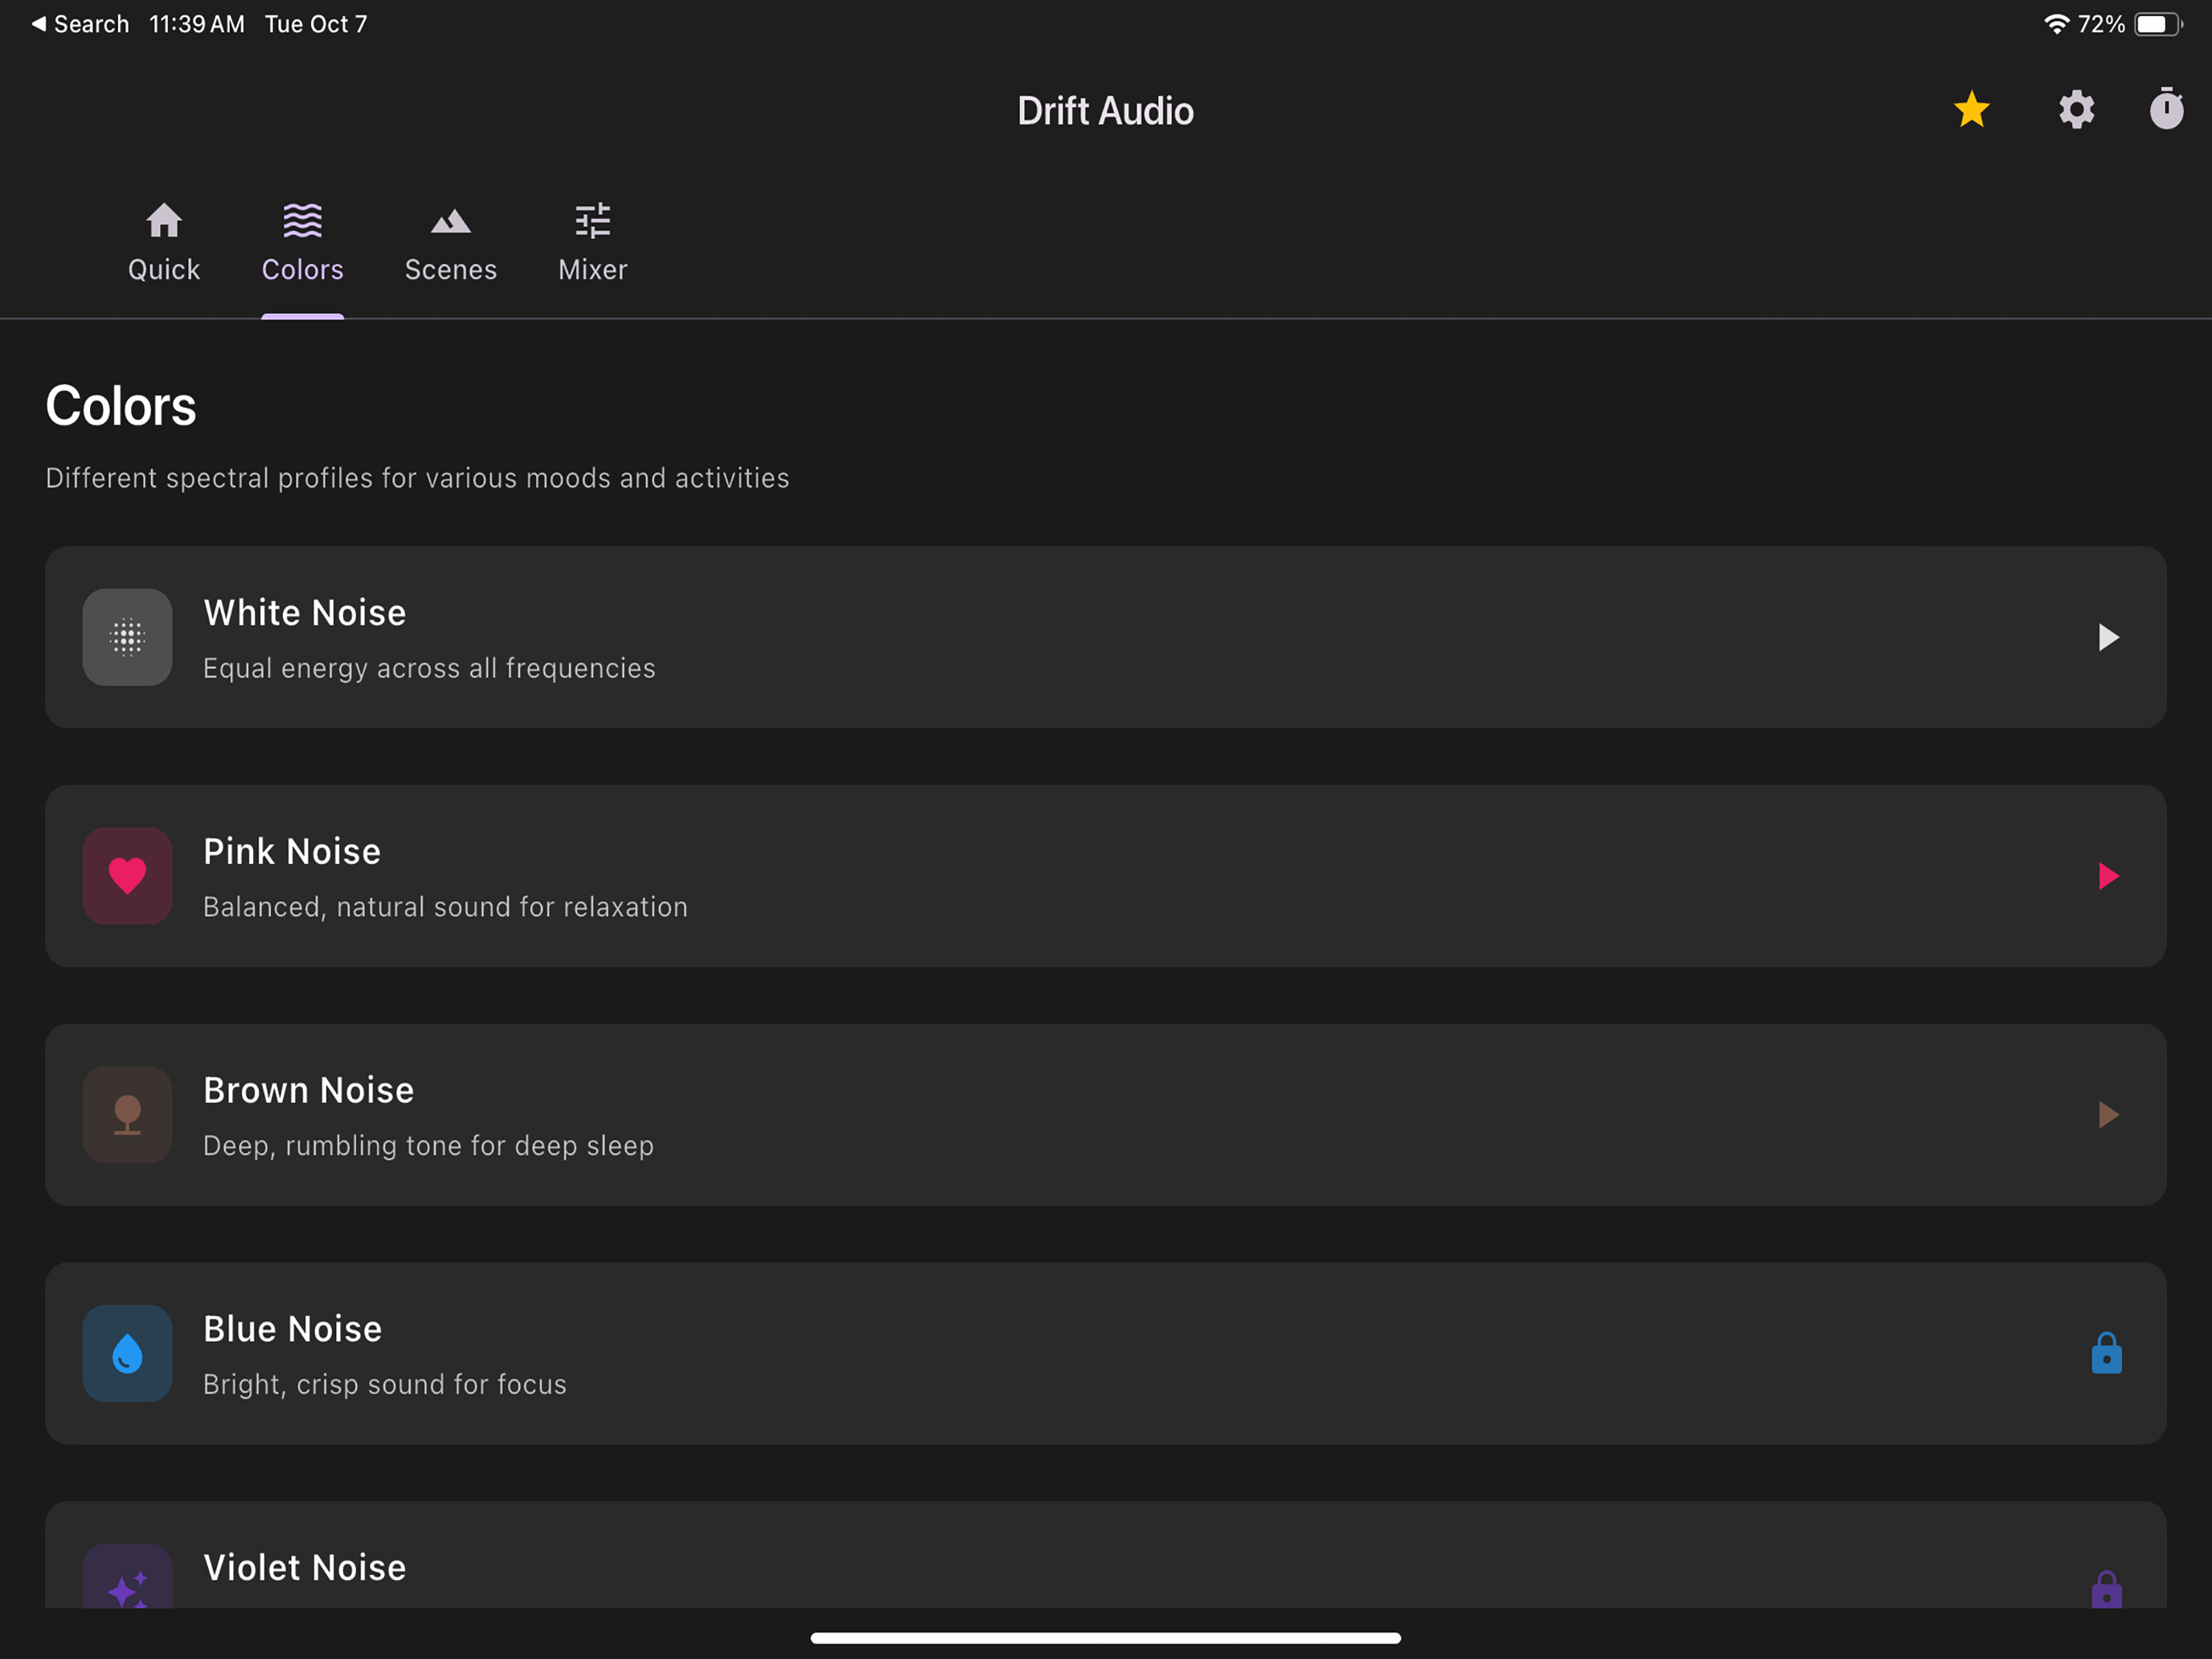Click the battery indicator icon
Viewport: 2212px width, 1659px height.
point(2158,24)
